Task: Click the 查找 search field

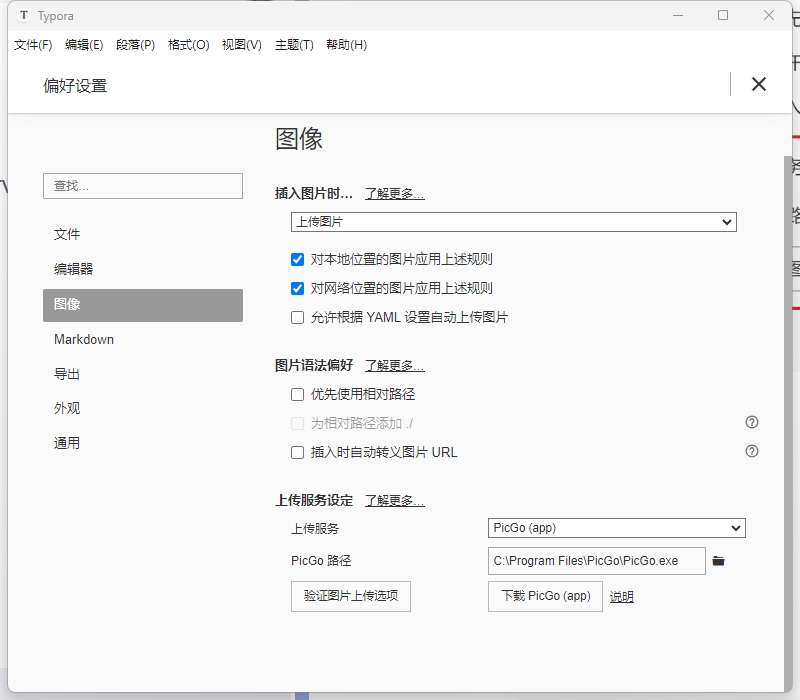Action: (142, 186)
